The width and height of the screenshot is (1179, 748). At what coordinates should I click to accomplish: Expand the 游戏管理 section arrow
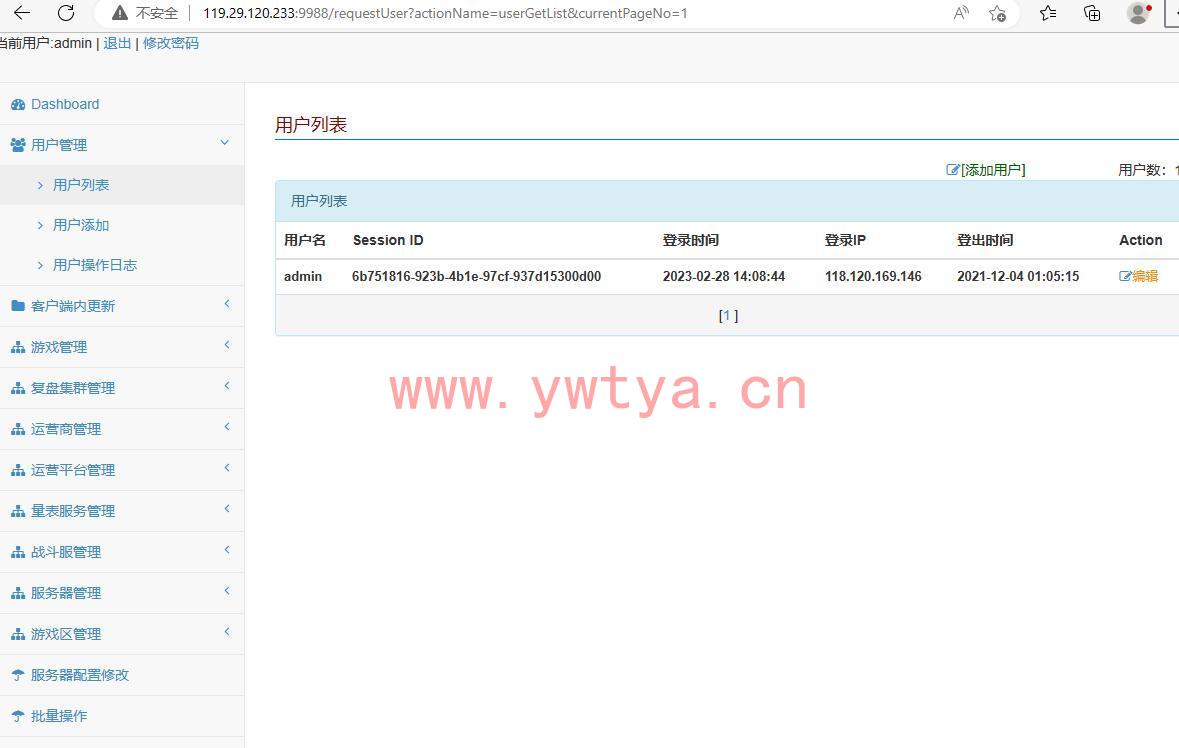pyautogui.click(x=227, y=345)
